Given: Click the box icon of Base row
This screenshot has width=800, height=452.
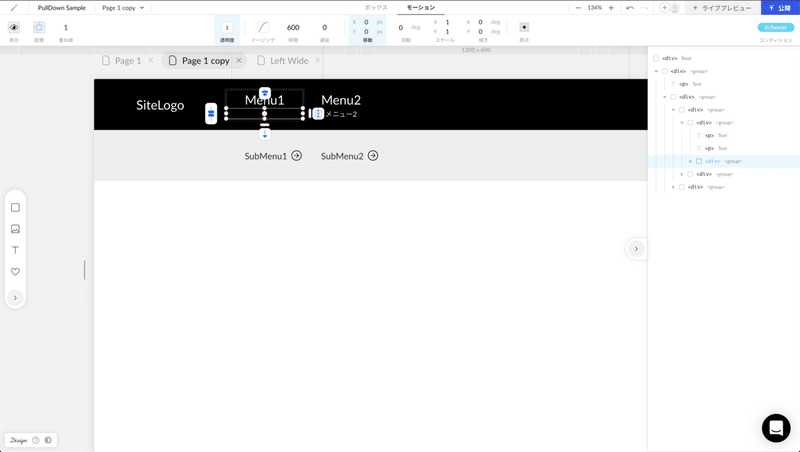Looking at the screenshot, I should coord(656,58).
